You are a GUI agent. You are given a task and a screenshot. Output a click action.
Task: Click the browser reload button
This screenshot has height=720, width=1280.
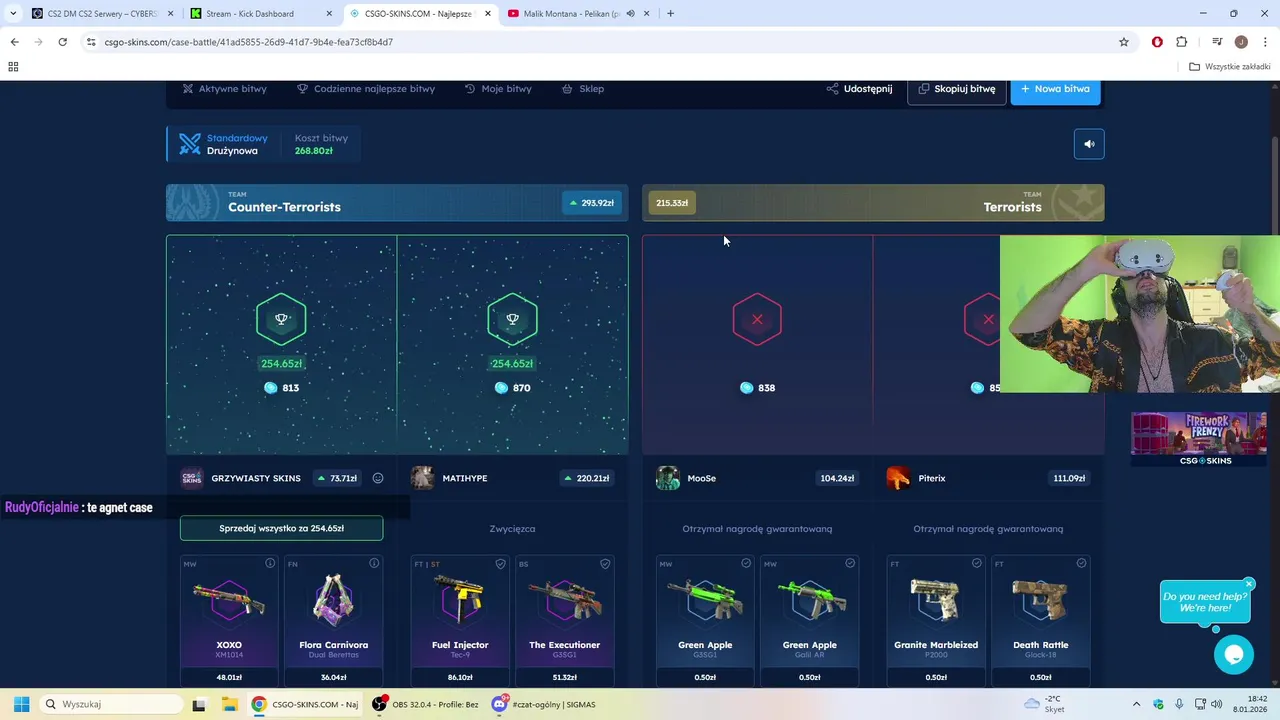62,42
